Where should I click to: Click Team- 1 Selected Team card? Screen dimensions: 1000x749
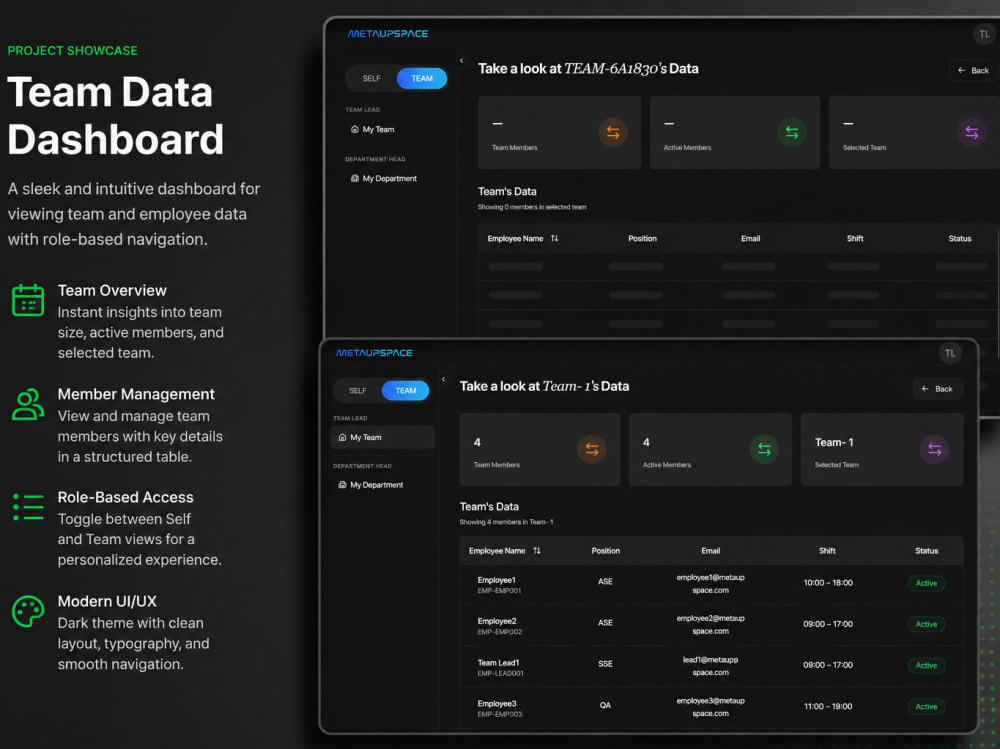click(881, 450)
